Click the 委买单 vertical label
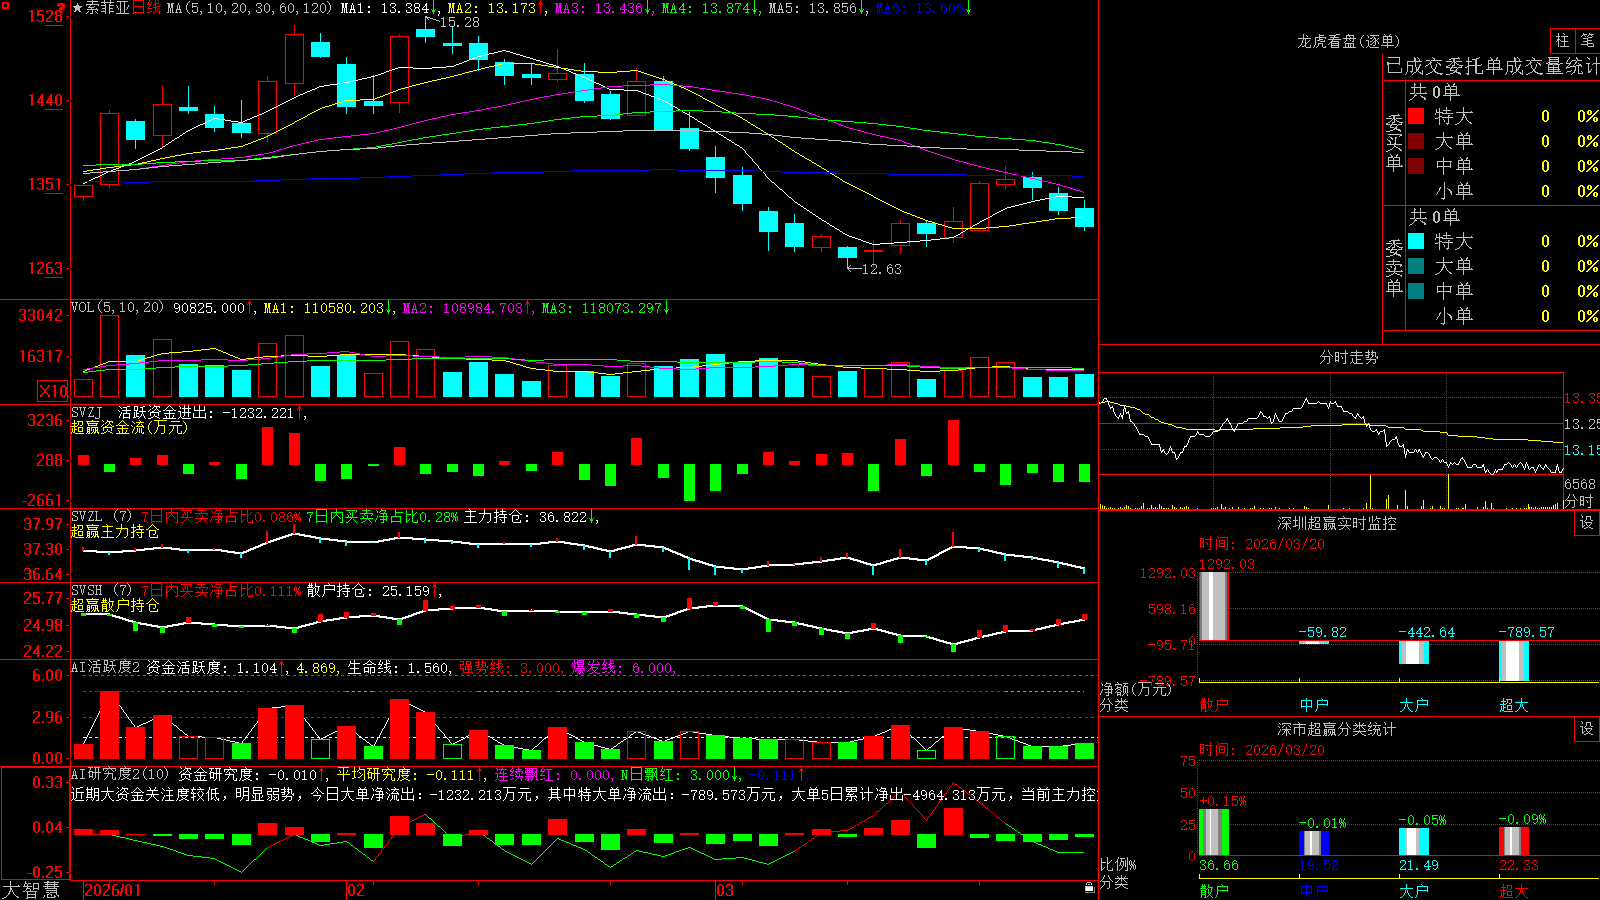 pyautogui.click(x=1394, y=143)
